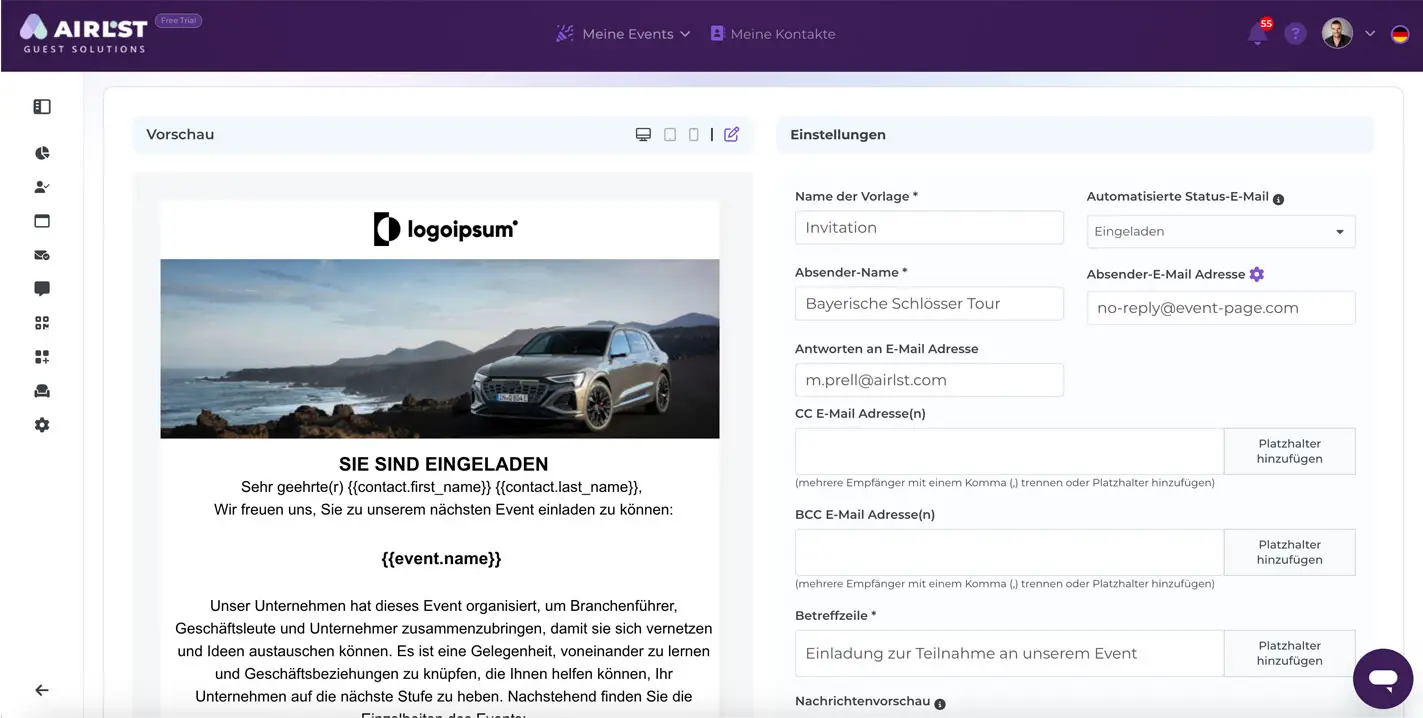This screenshot has height=718, width=1423.
Task: Open the notifications bell showing 55
Action: point(1257,33)
